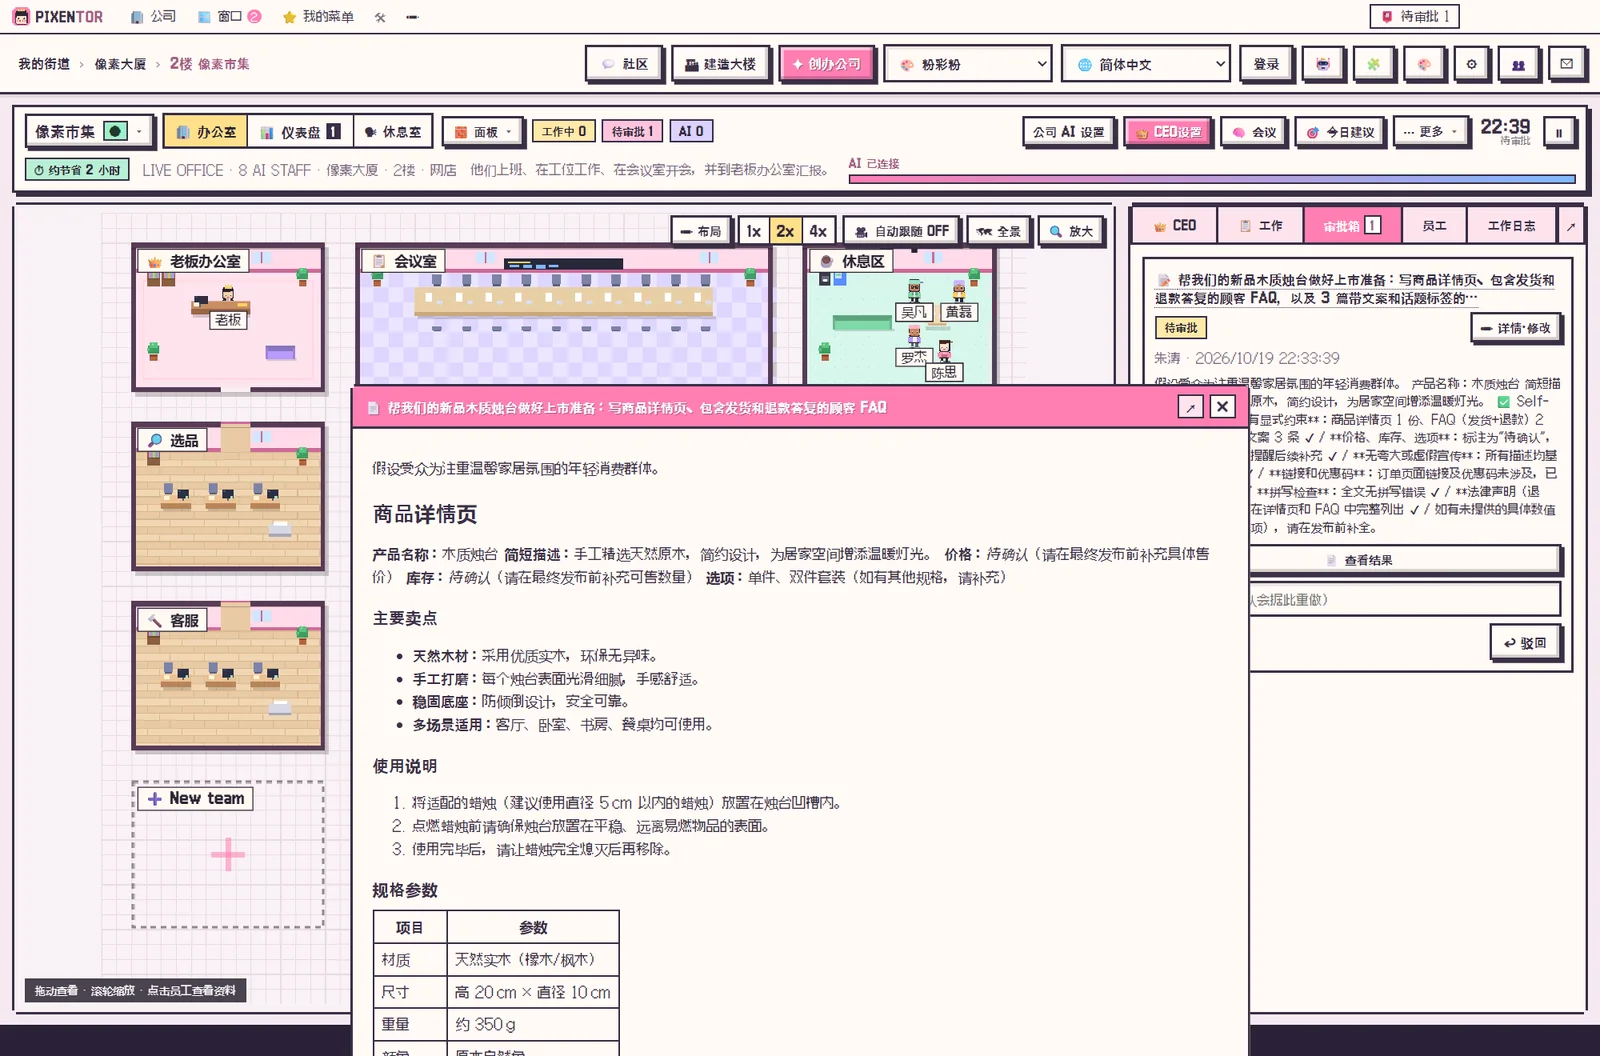Viewport: 1600px width, 1056px height.
Task: Set zoom level to 4x
Action: click(818, 231)
